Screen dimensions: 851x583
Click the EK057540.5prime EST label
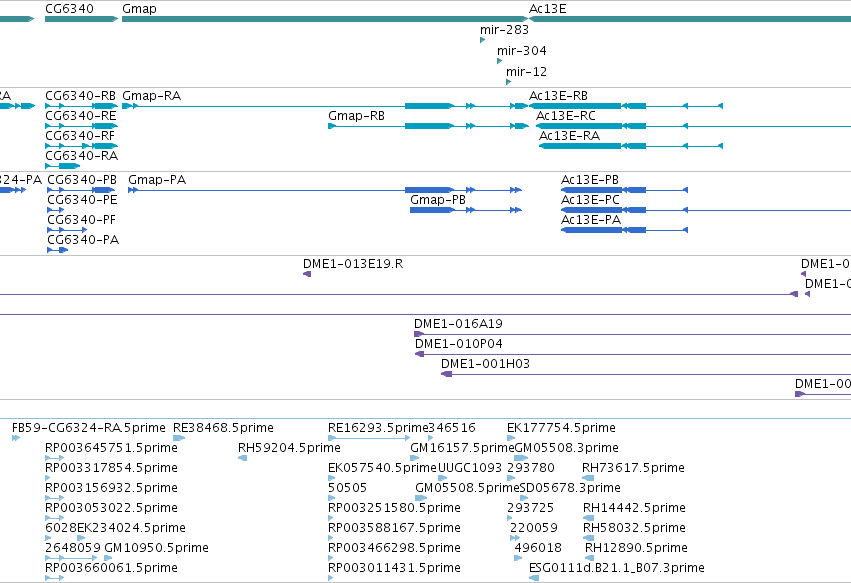click(382, 468)
